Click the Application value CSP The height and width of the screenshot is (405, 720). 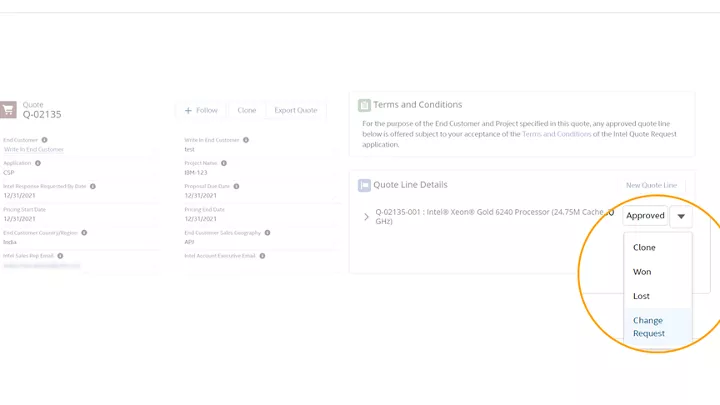(9, 173)
